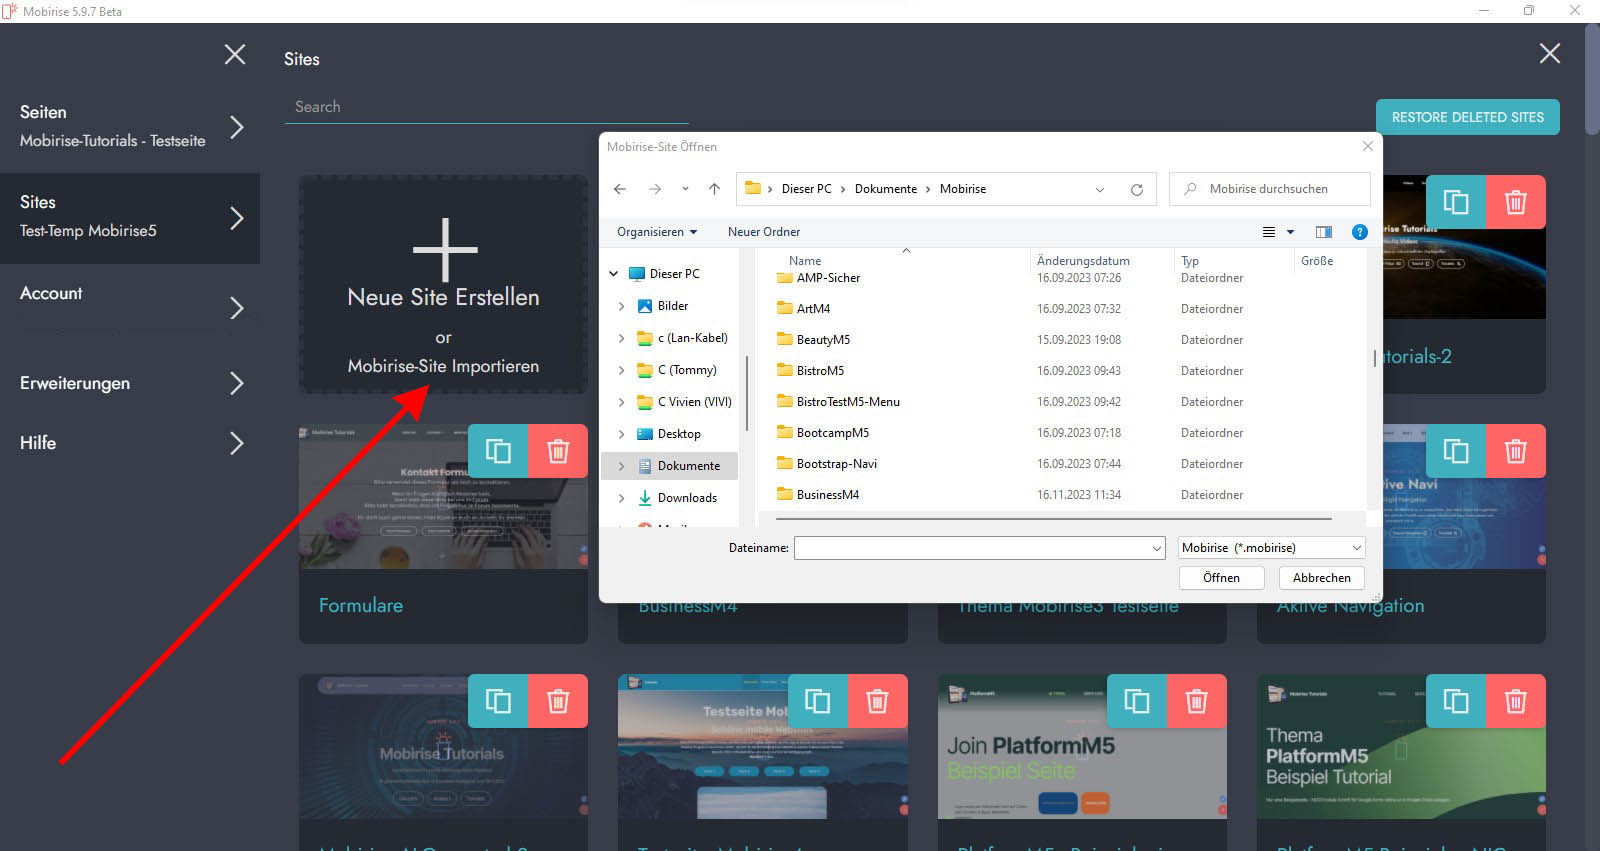This screenshot has height=851, width=1600.
Task: Open the Erweiterungen menu section
Action: click(130, 383)
